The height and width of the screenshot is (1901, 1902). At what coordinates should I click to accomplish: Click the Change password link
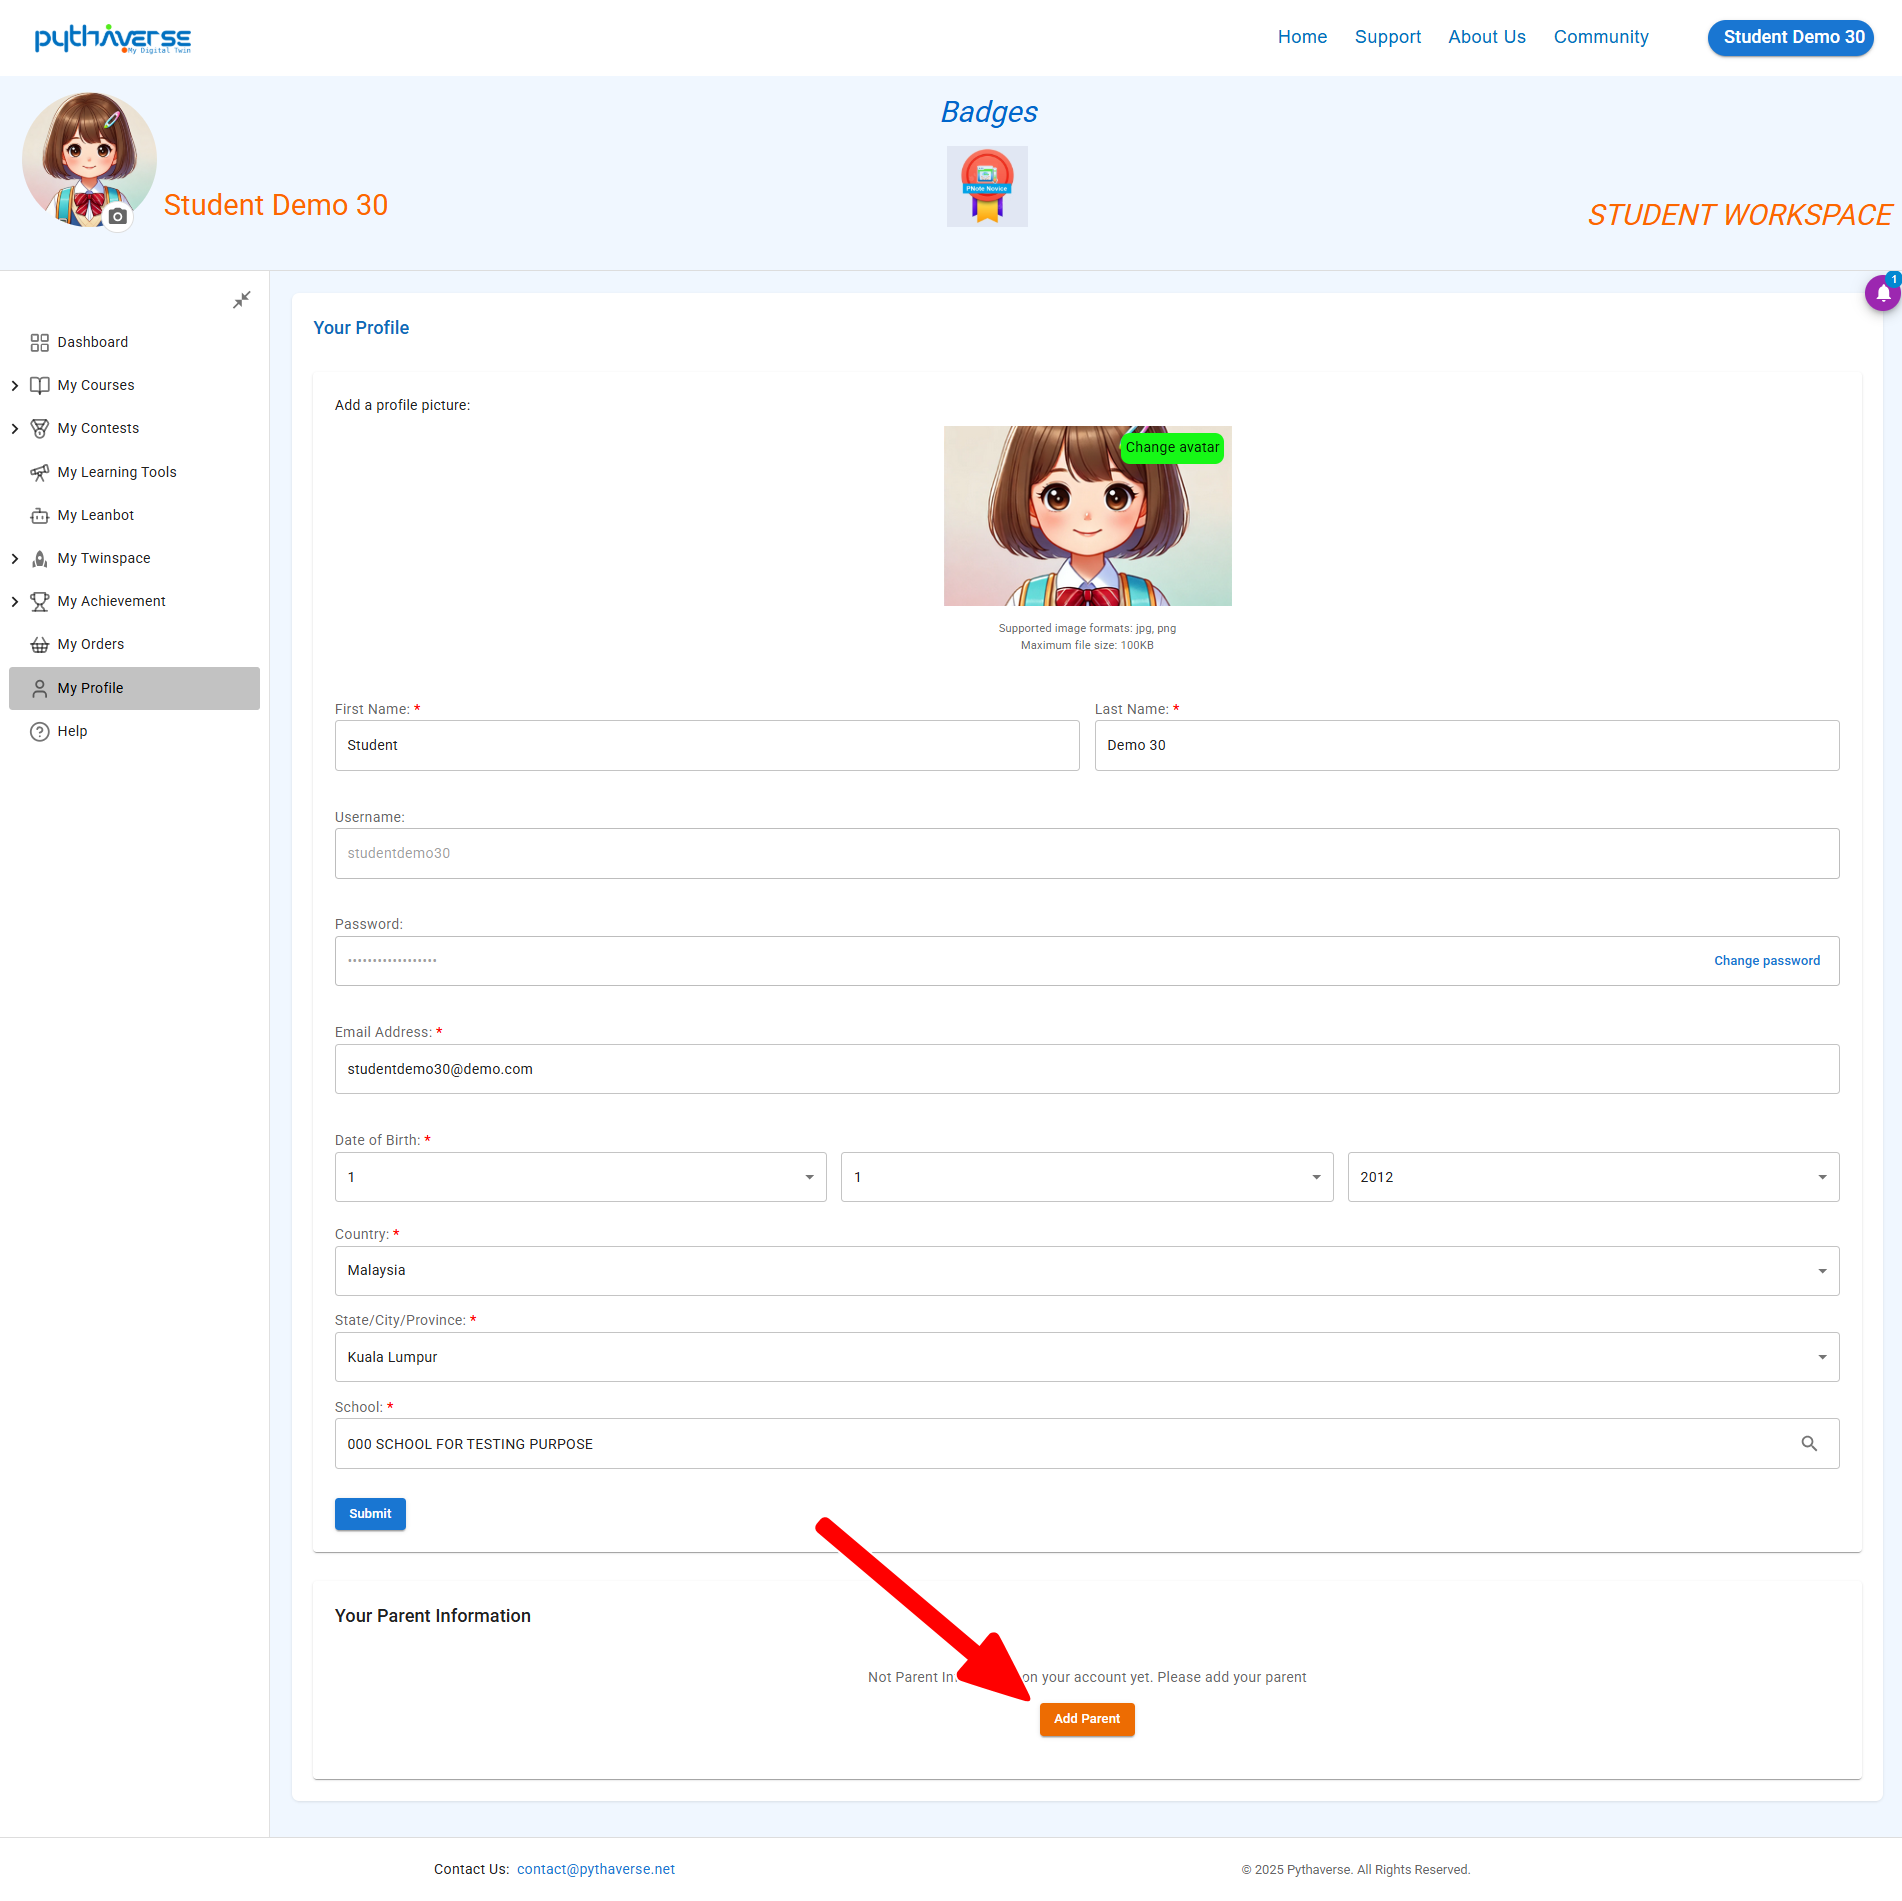coord(1766,961)
